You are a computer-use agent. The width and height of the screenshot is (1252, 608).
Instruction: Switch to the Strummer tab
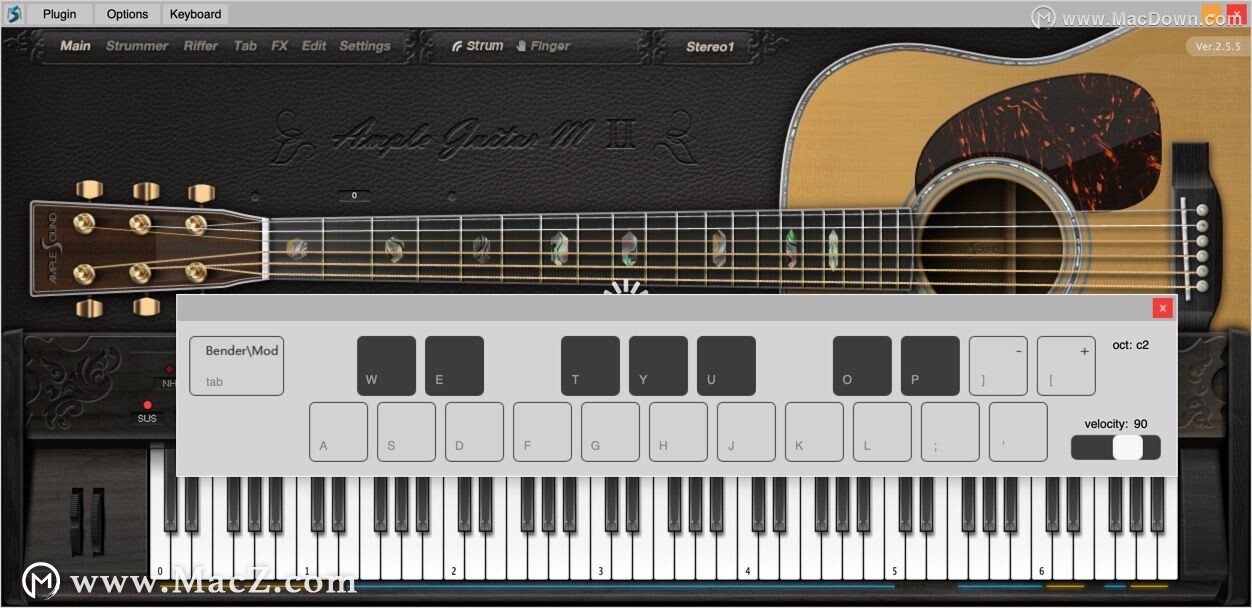click(137, 46)
